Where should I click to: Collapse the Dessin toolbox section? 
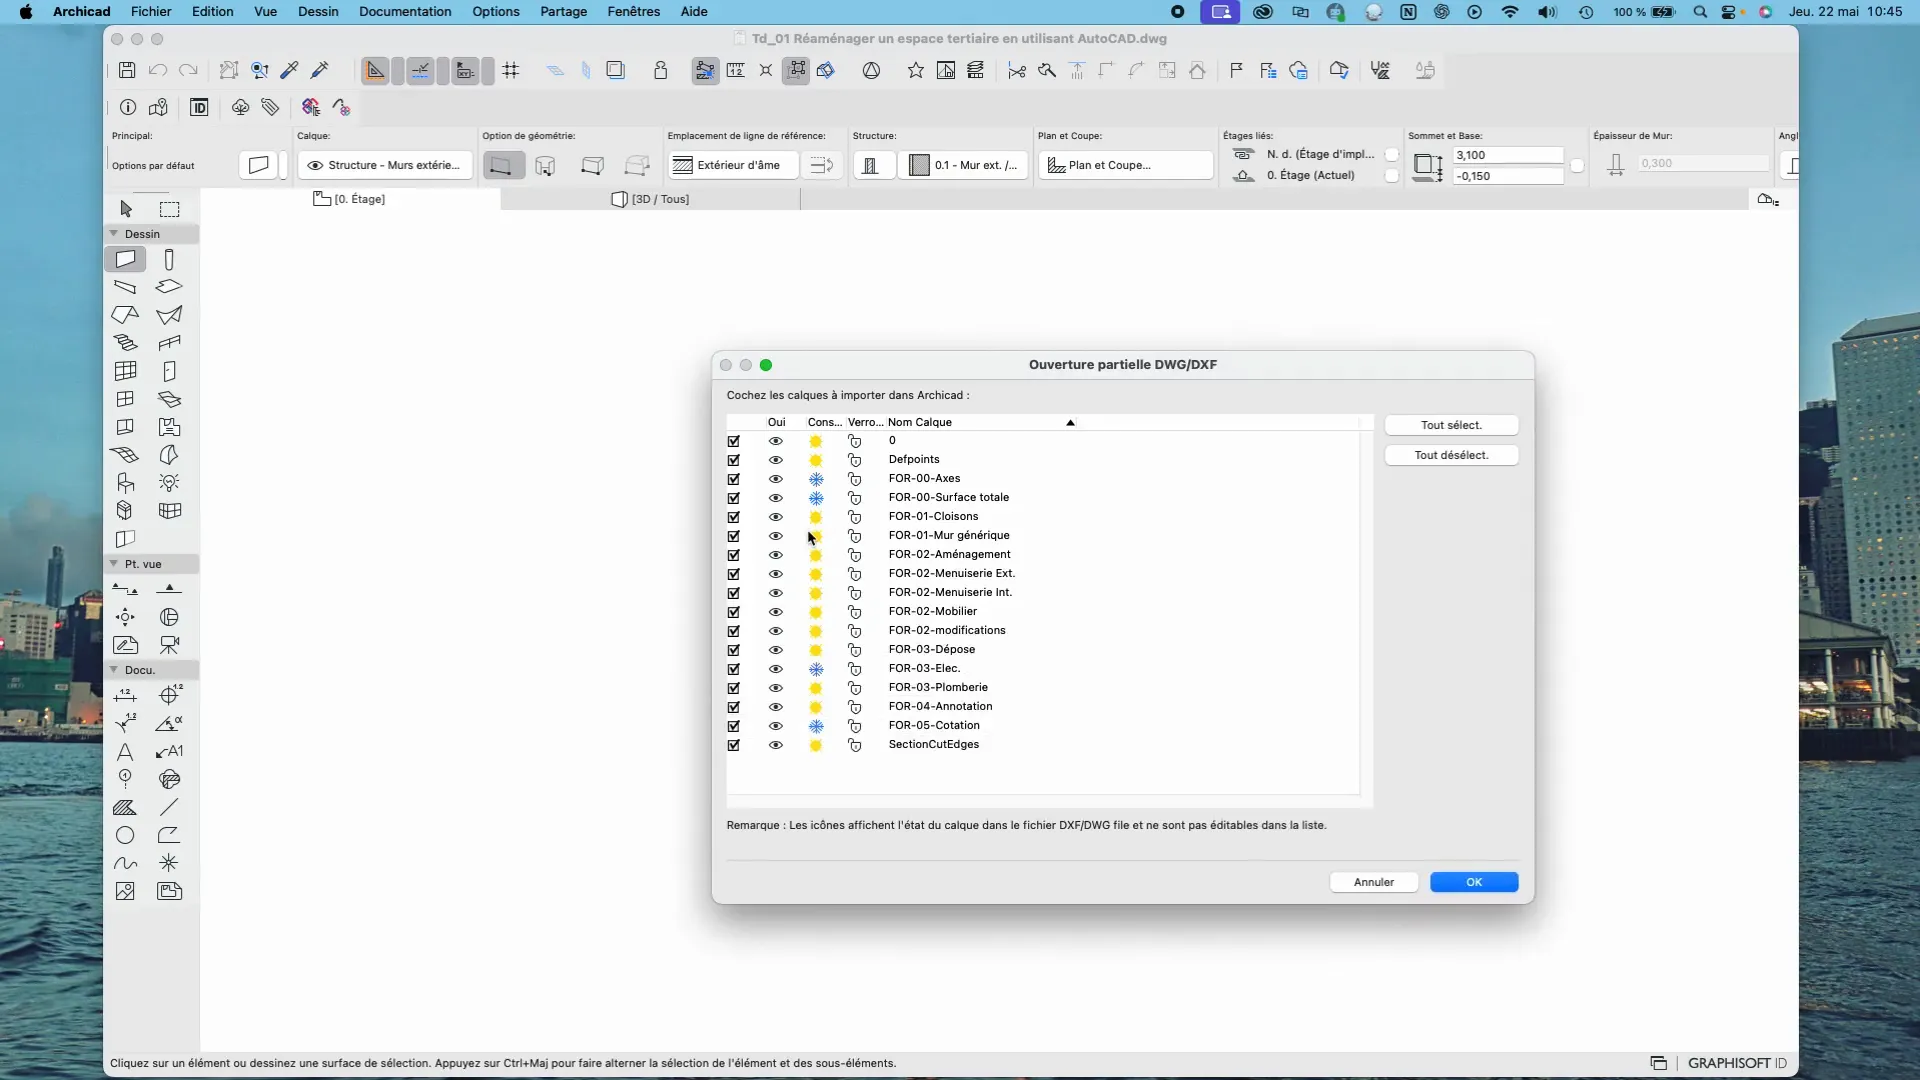click(x=114, y=234)
